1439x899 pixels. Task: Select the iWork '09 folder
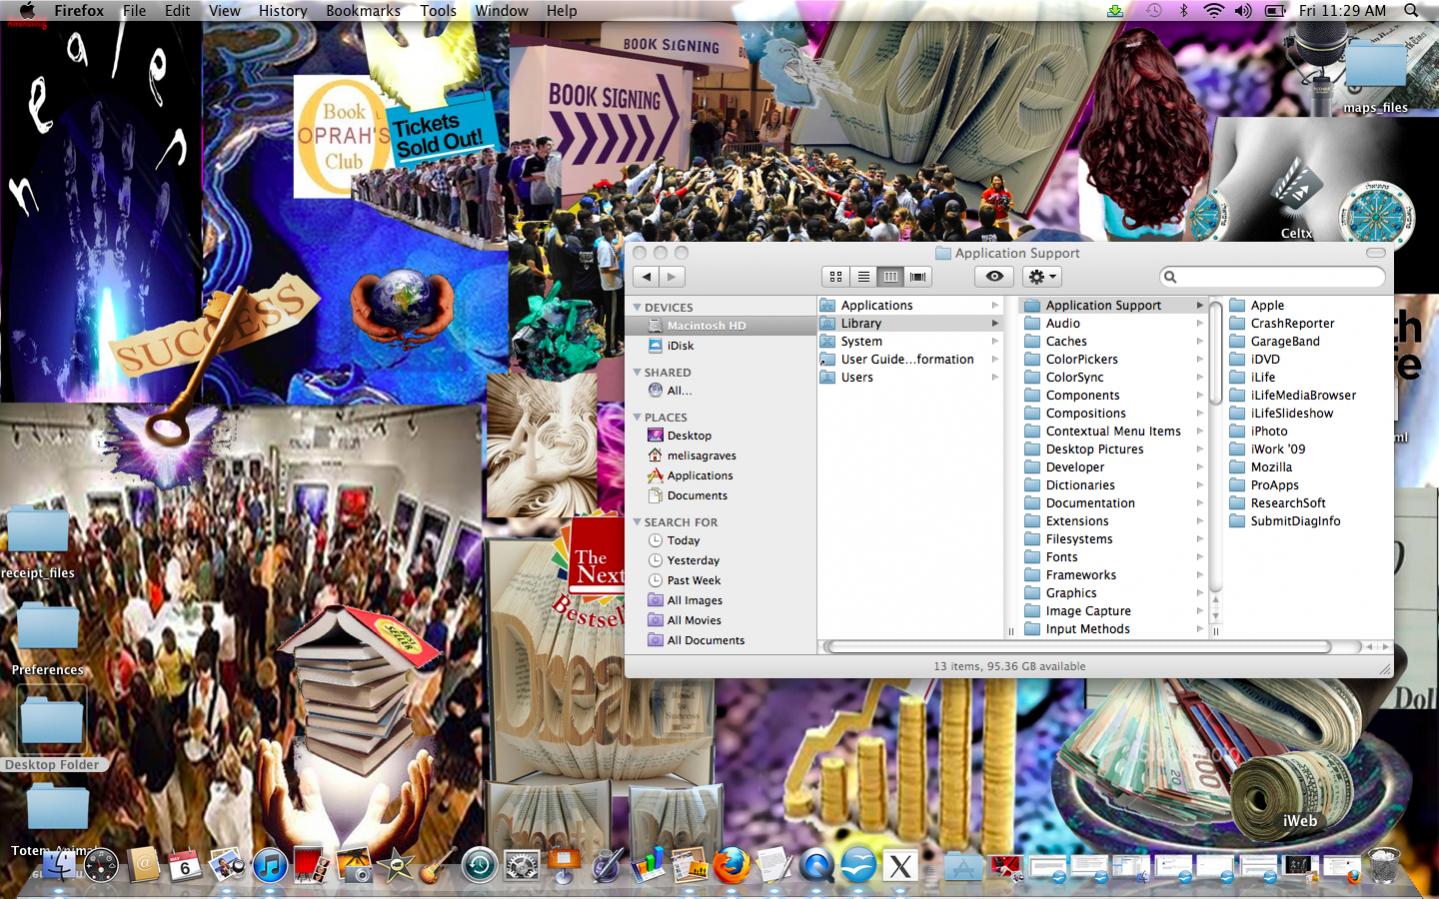point(1277,449)
